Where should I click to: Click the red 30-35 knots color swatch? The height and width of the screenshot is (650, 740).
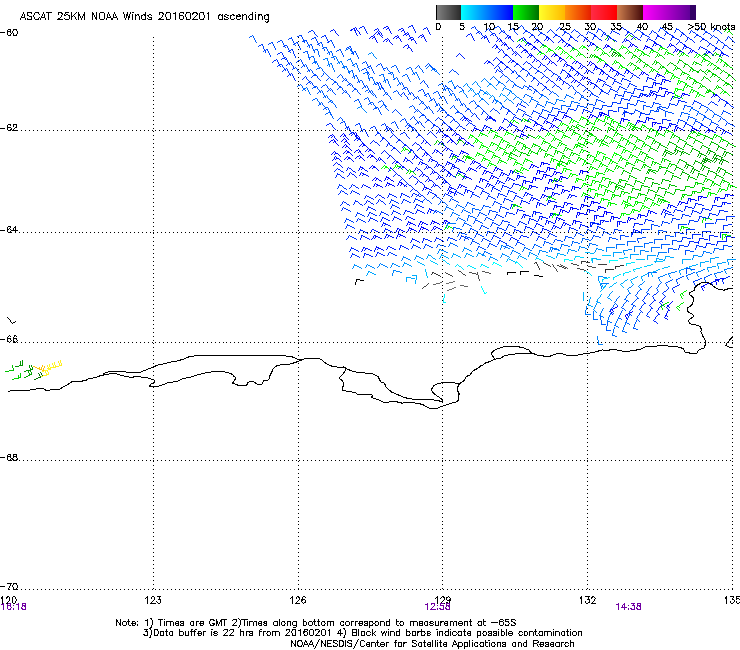point(604,12)
